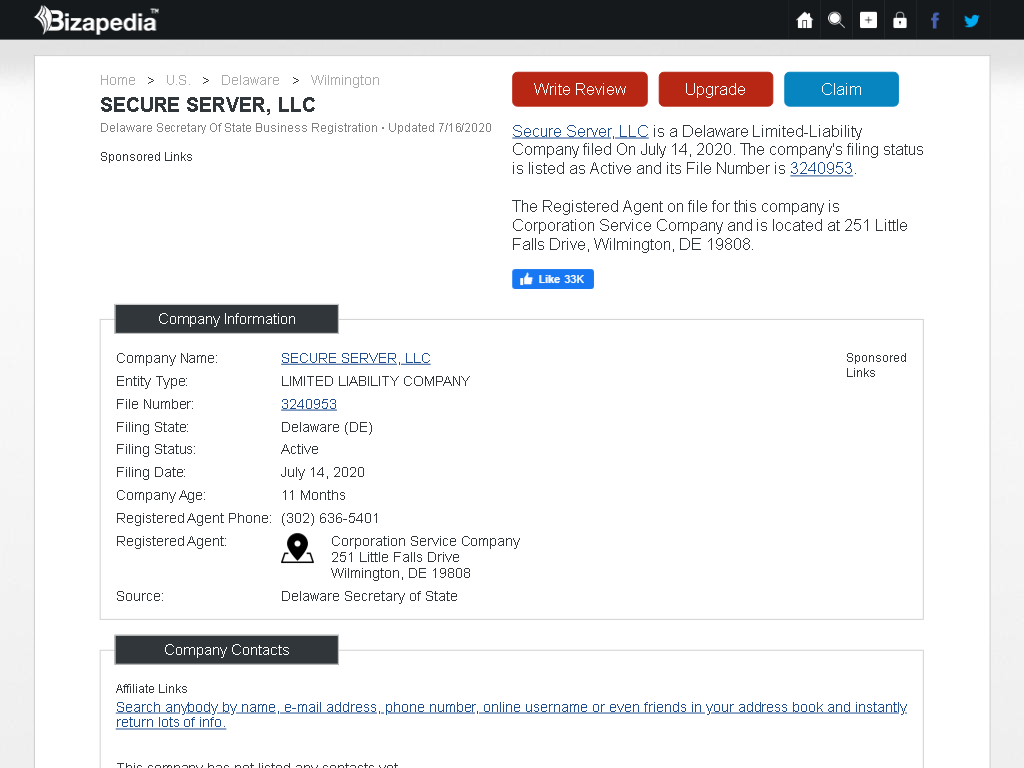The image size is (1024, 768).
Task: Open the Wilmington breadcrumb link
Action: coord(345,80)
